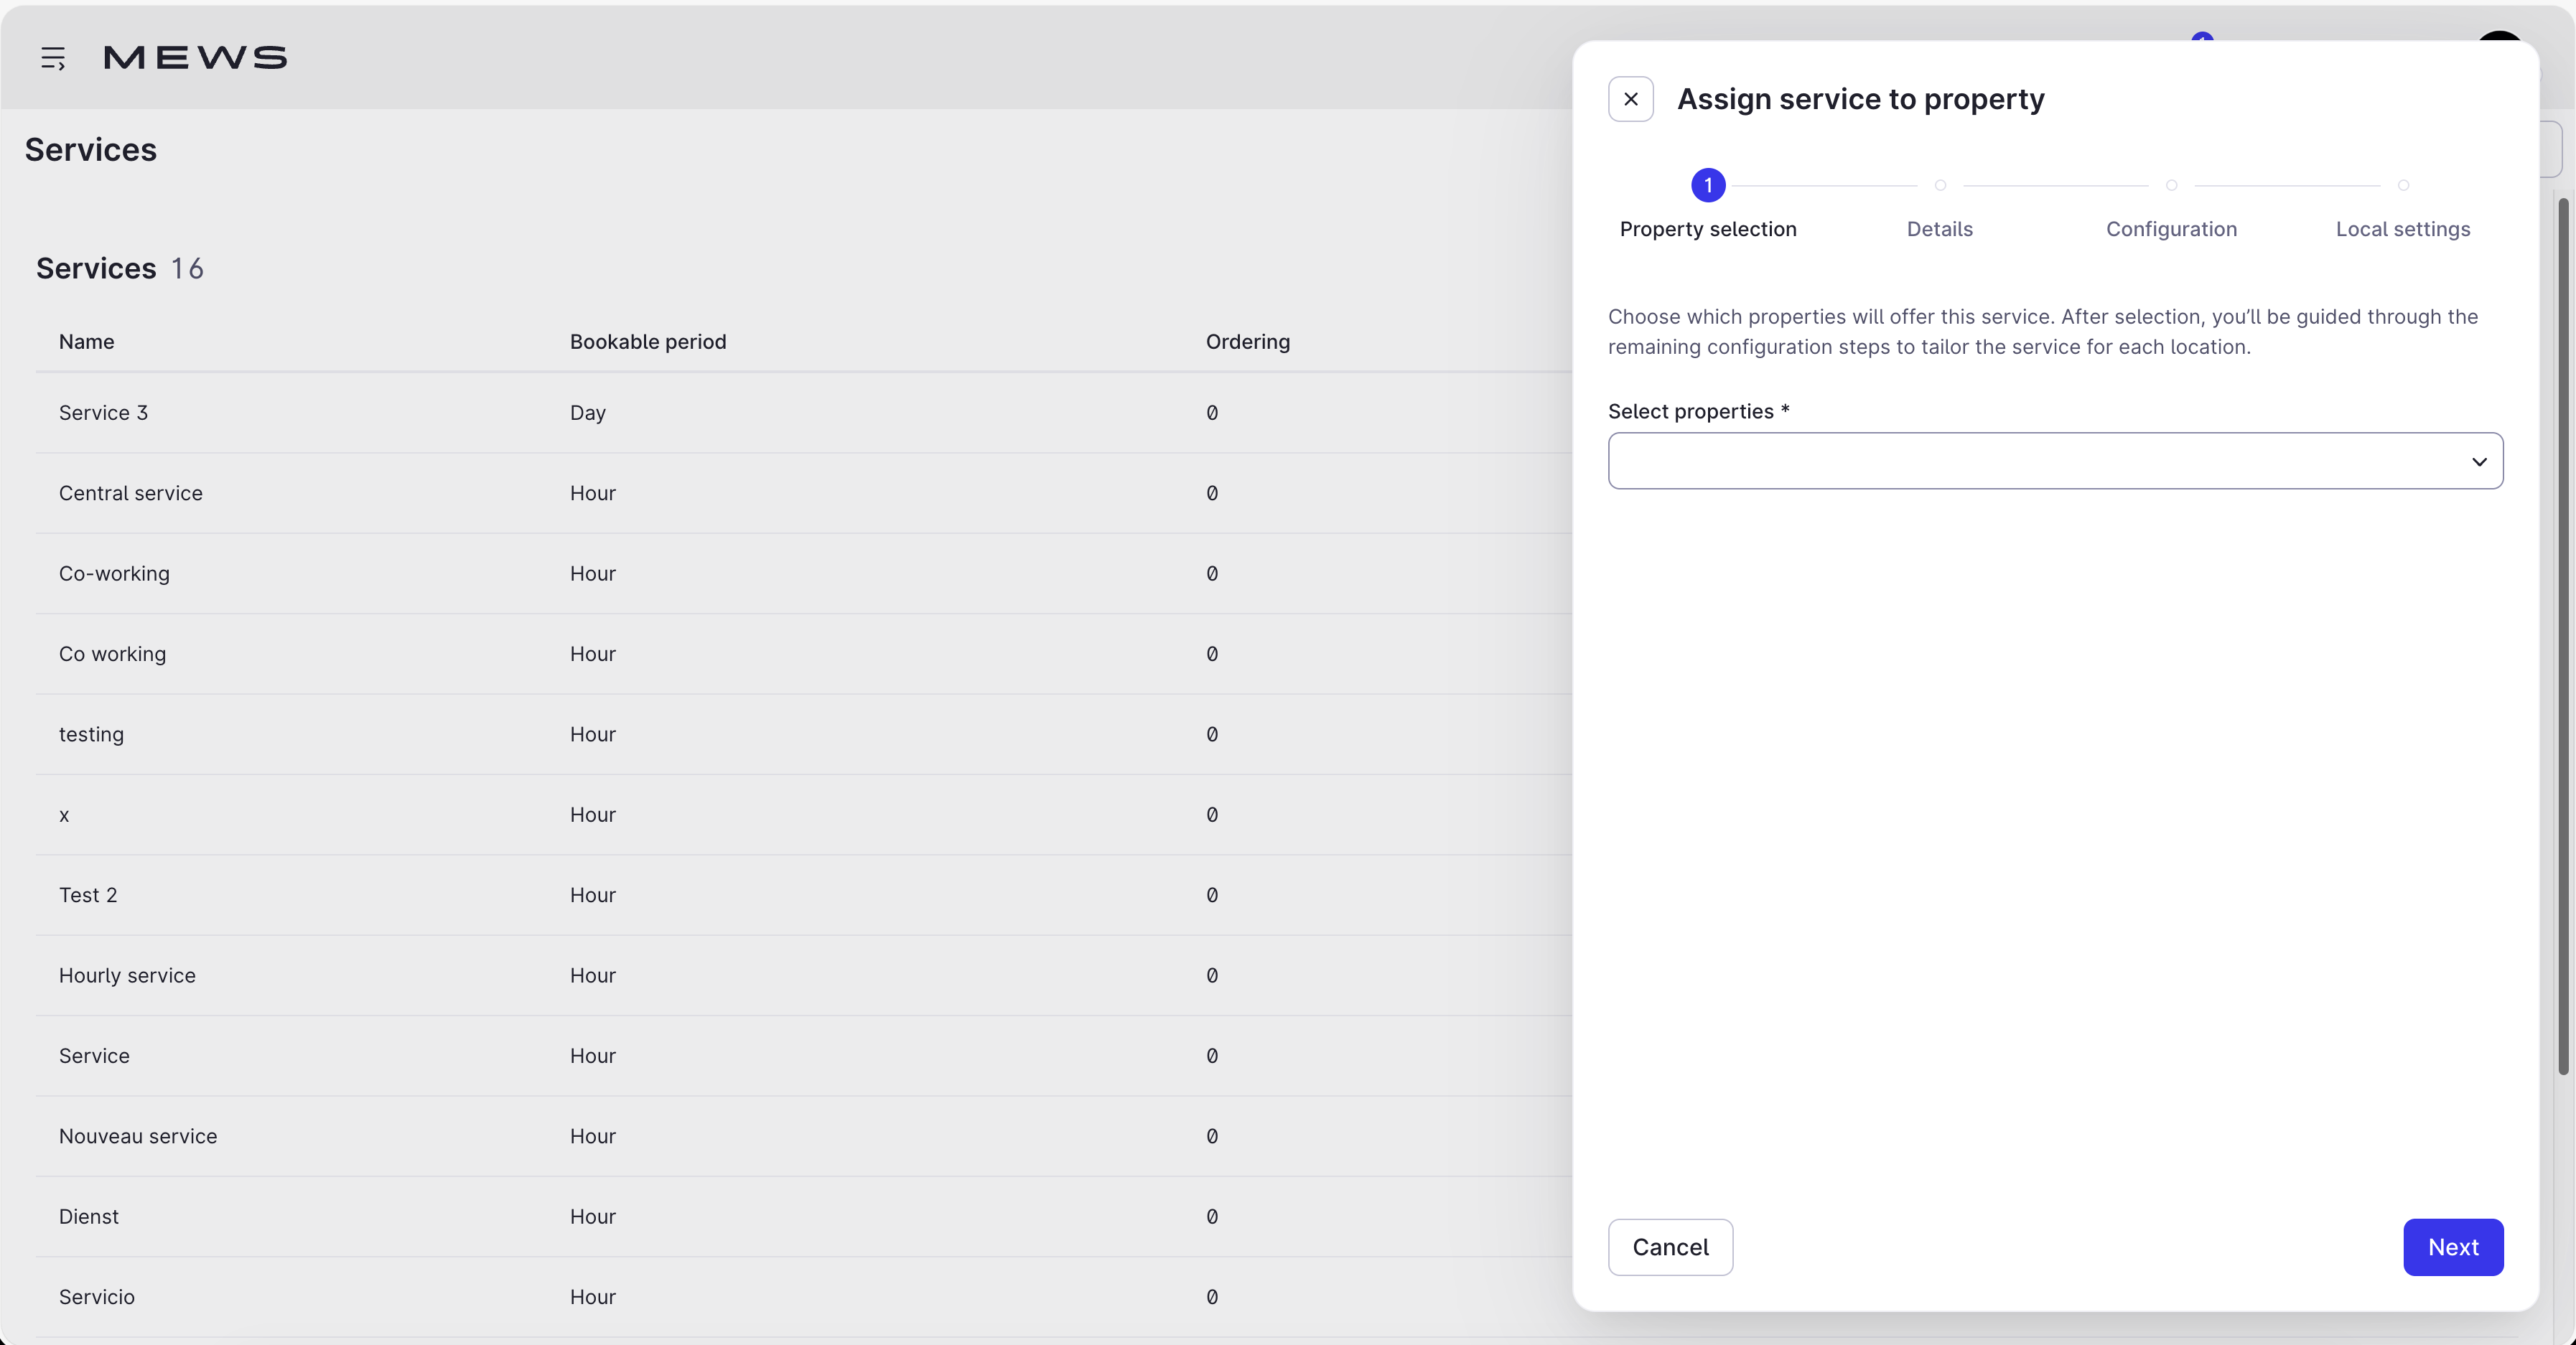This screenshot has width=2576, height=1345.
Task: Click the Services page heading
Action: coord(90,150)
